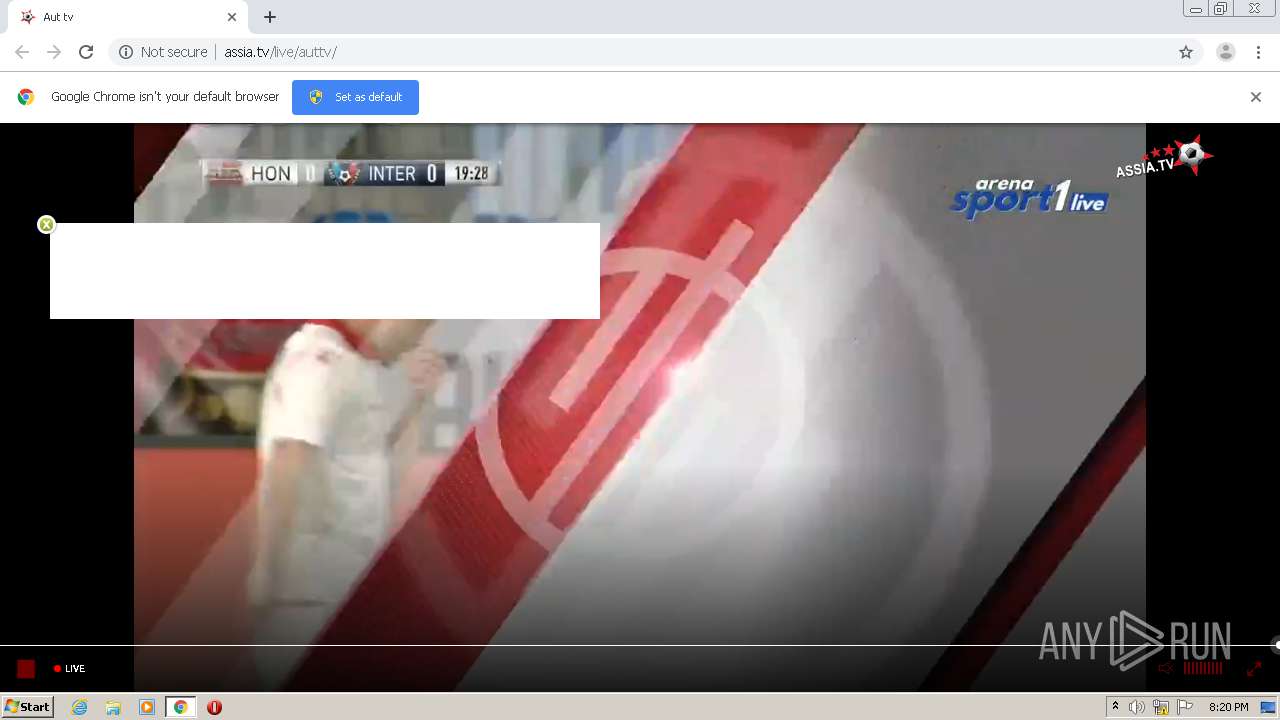Open the Chrome three-dot menu
Viewport: 1280px width, 720px height.
[1259, 52]
